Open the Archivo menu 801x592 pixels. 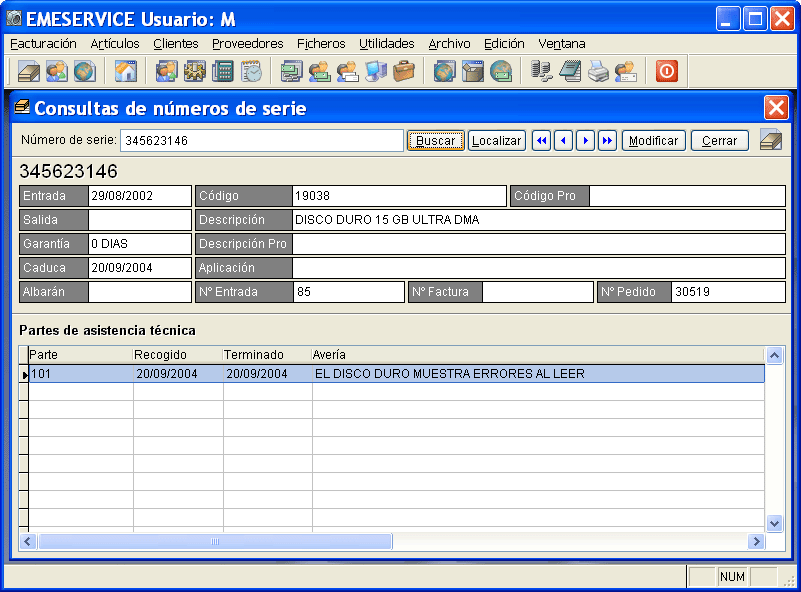(450, 44)
